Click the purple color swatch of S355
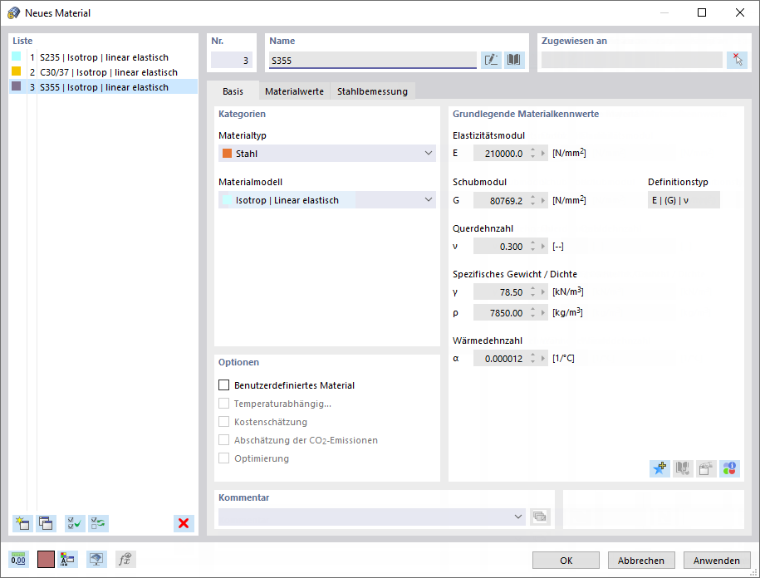This screenshot has height=578, width=760. (x=16, y=86)
